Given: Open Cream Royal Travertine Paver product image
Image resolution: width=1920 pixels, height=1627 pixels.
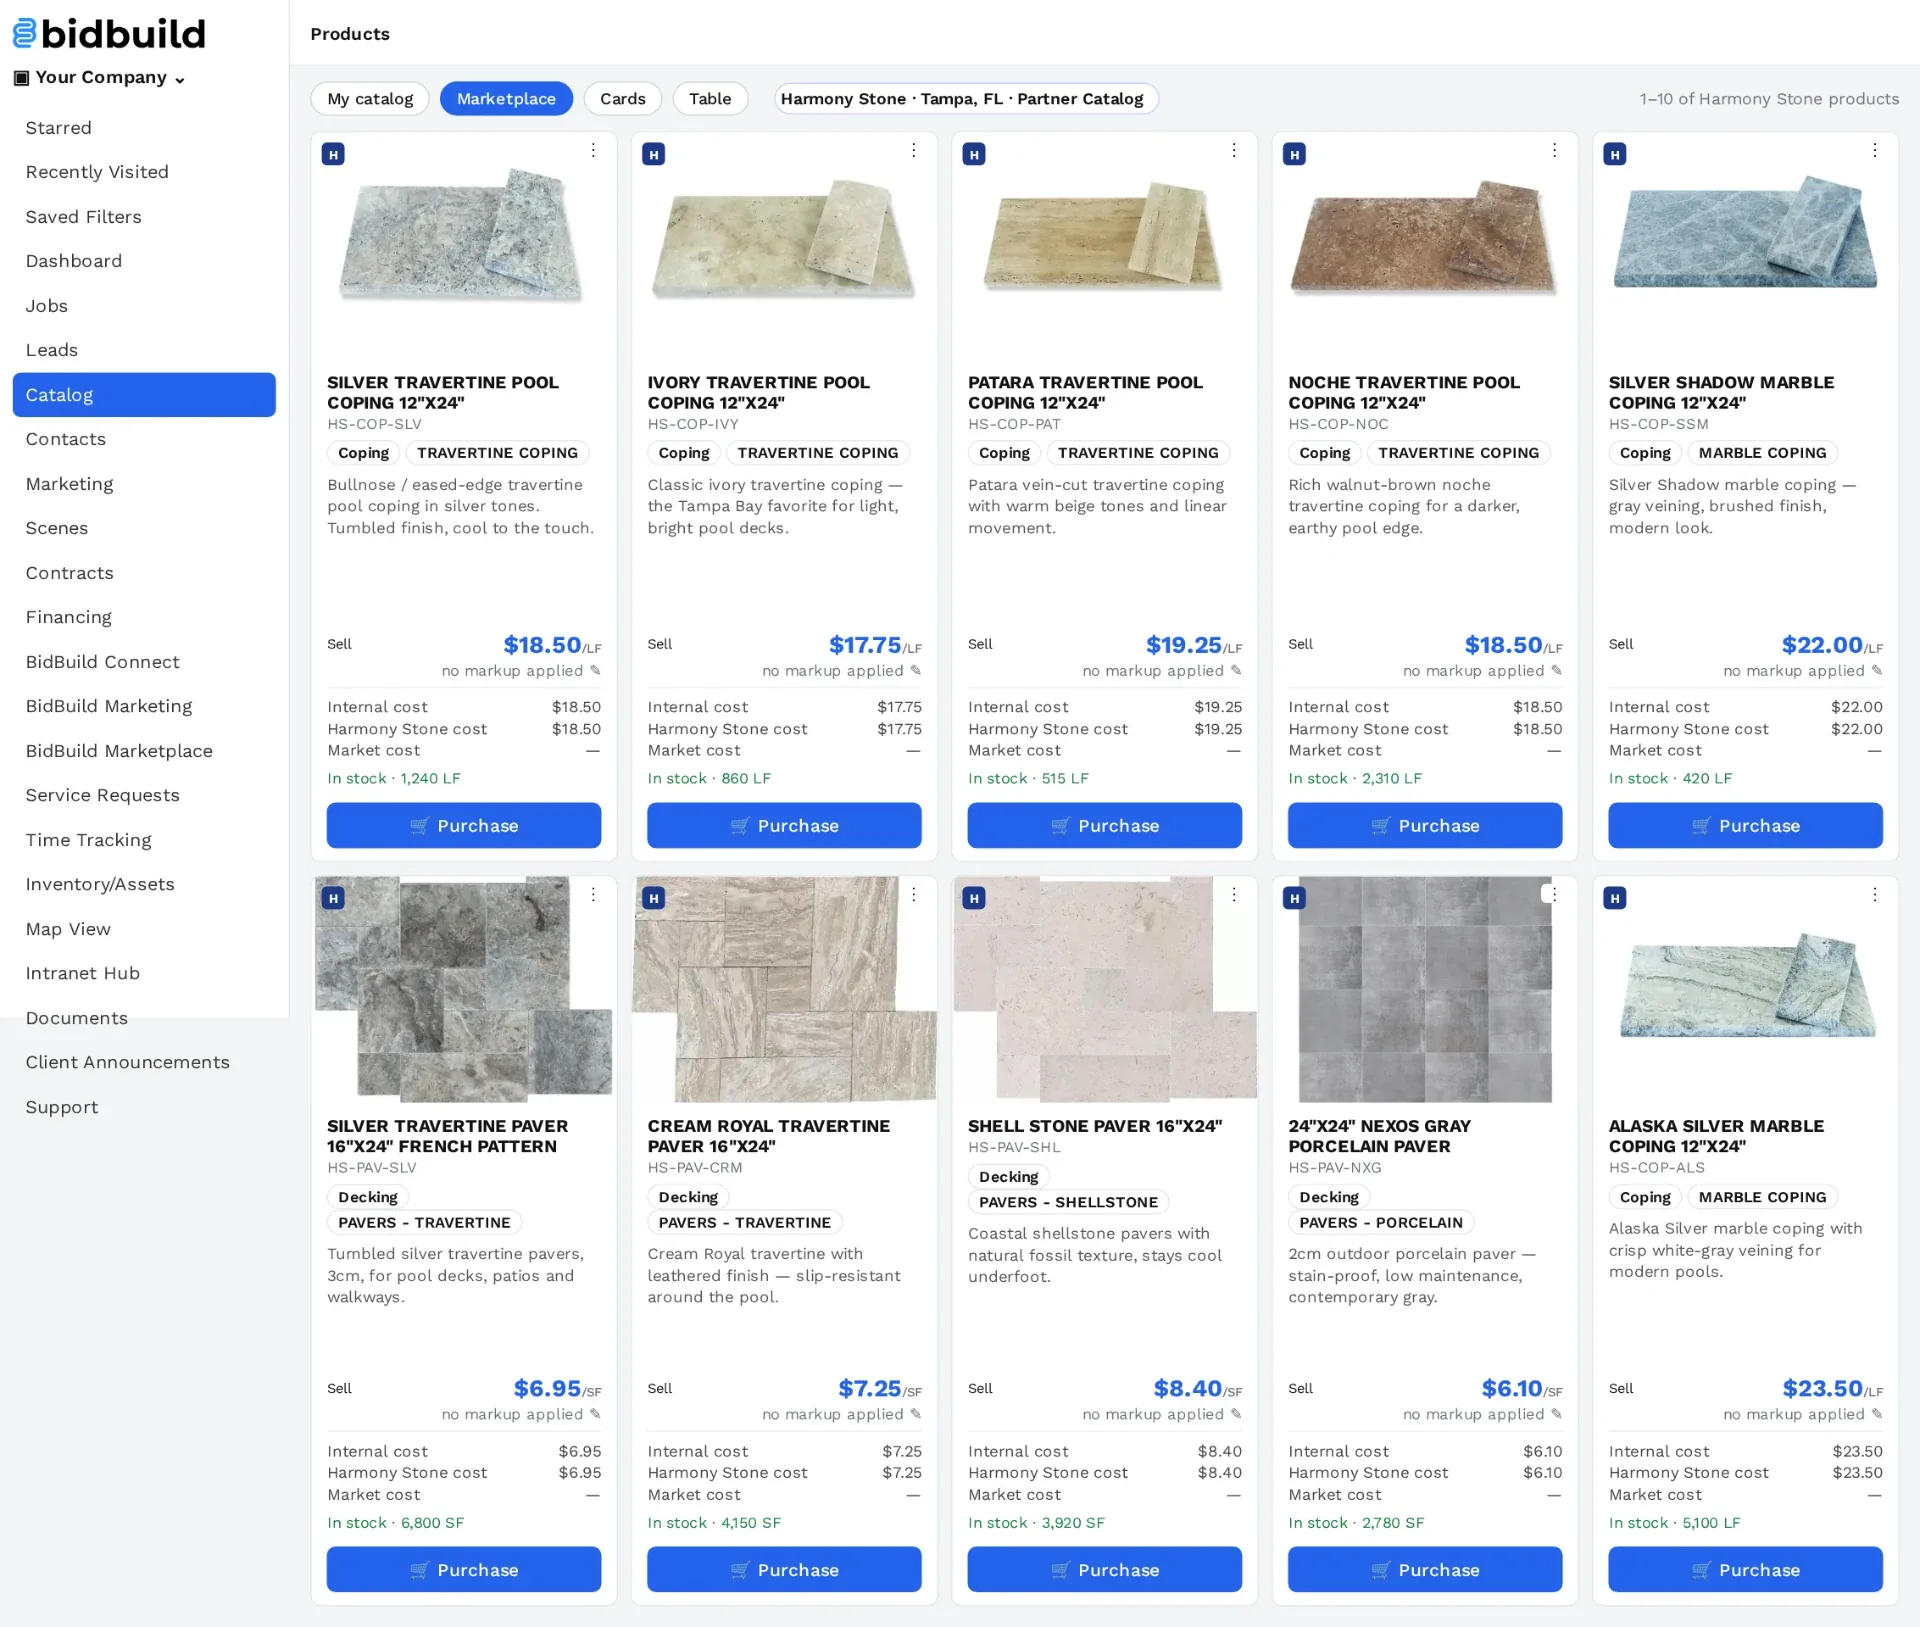Looking at the screenshot, I should (784, 989).
